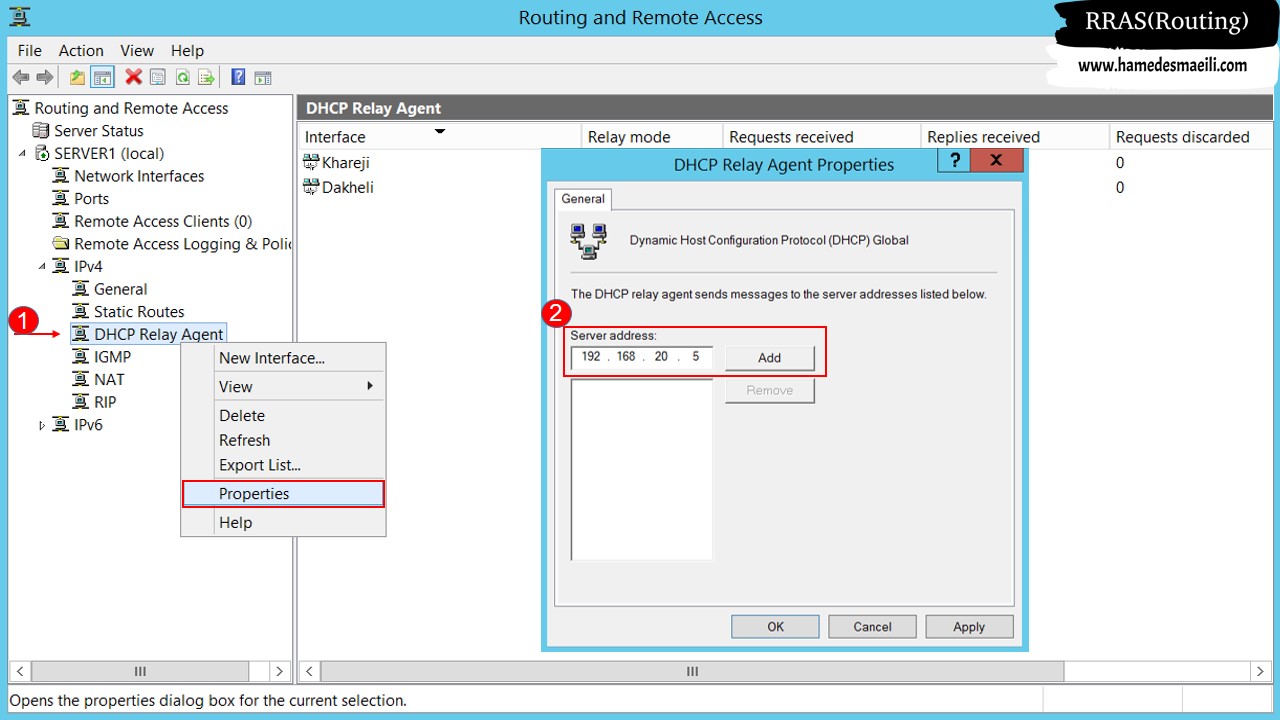Choose Refresh from context menu

tap(284, 440)
